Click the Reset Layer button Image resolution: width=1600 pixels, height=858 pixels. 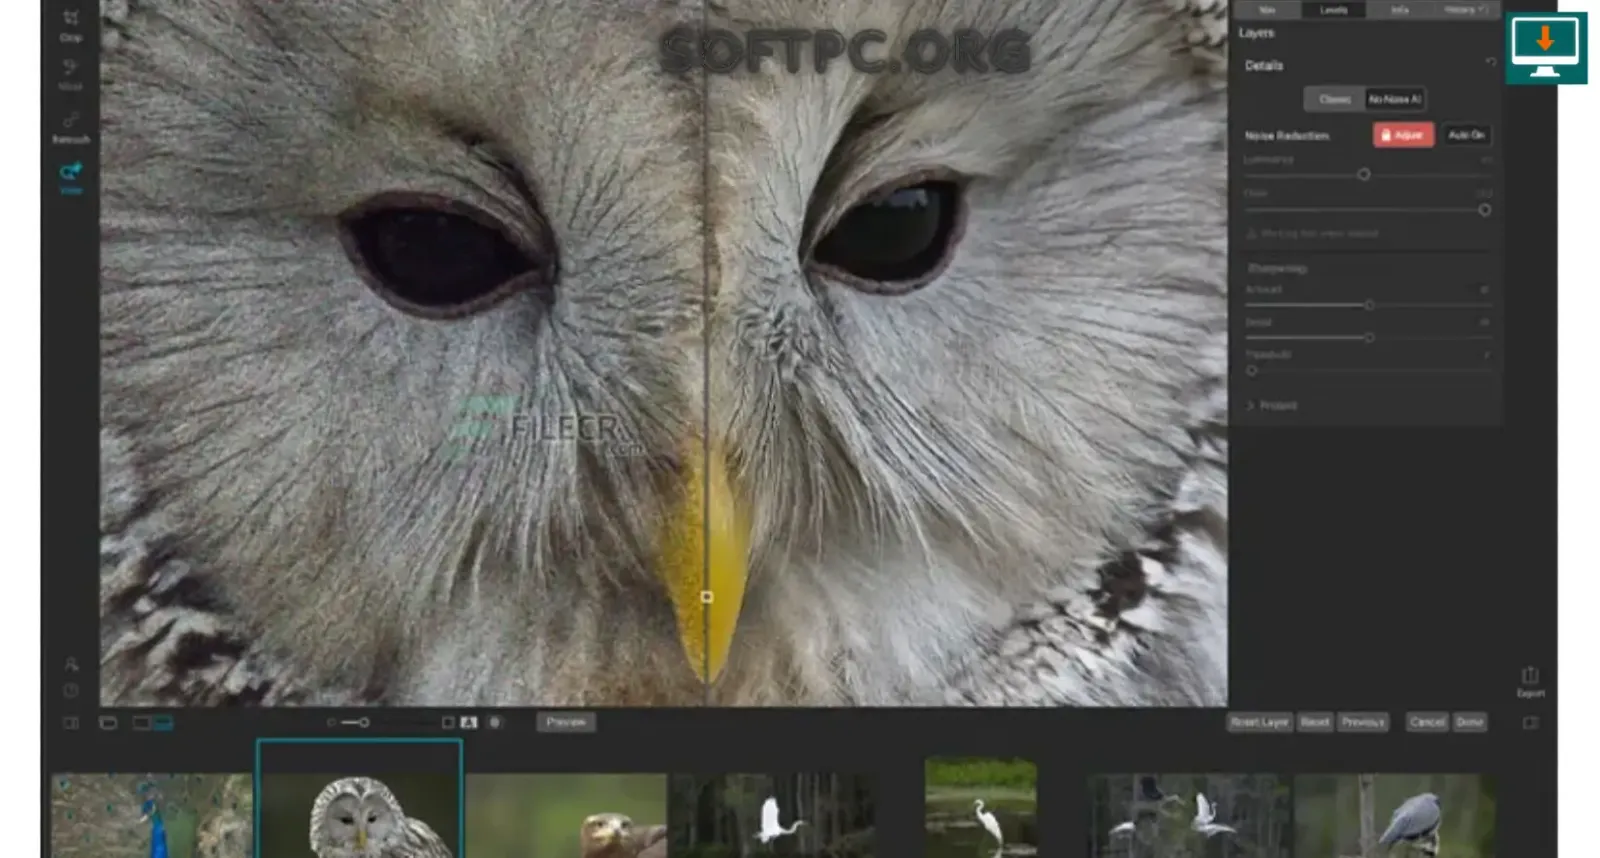(1260, 722)
